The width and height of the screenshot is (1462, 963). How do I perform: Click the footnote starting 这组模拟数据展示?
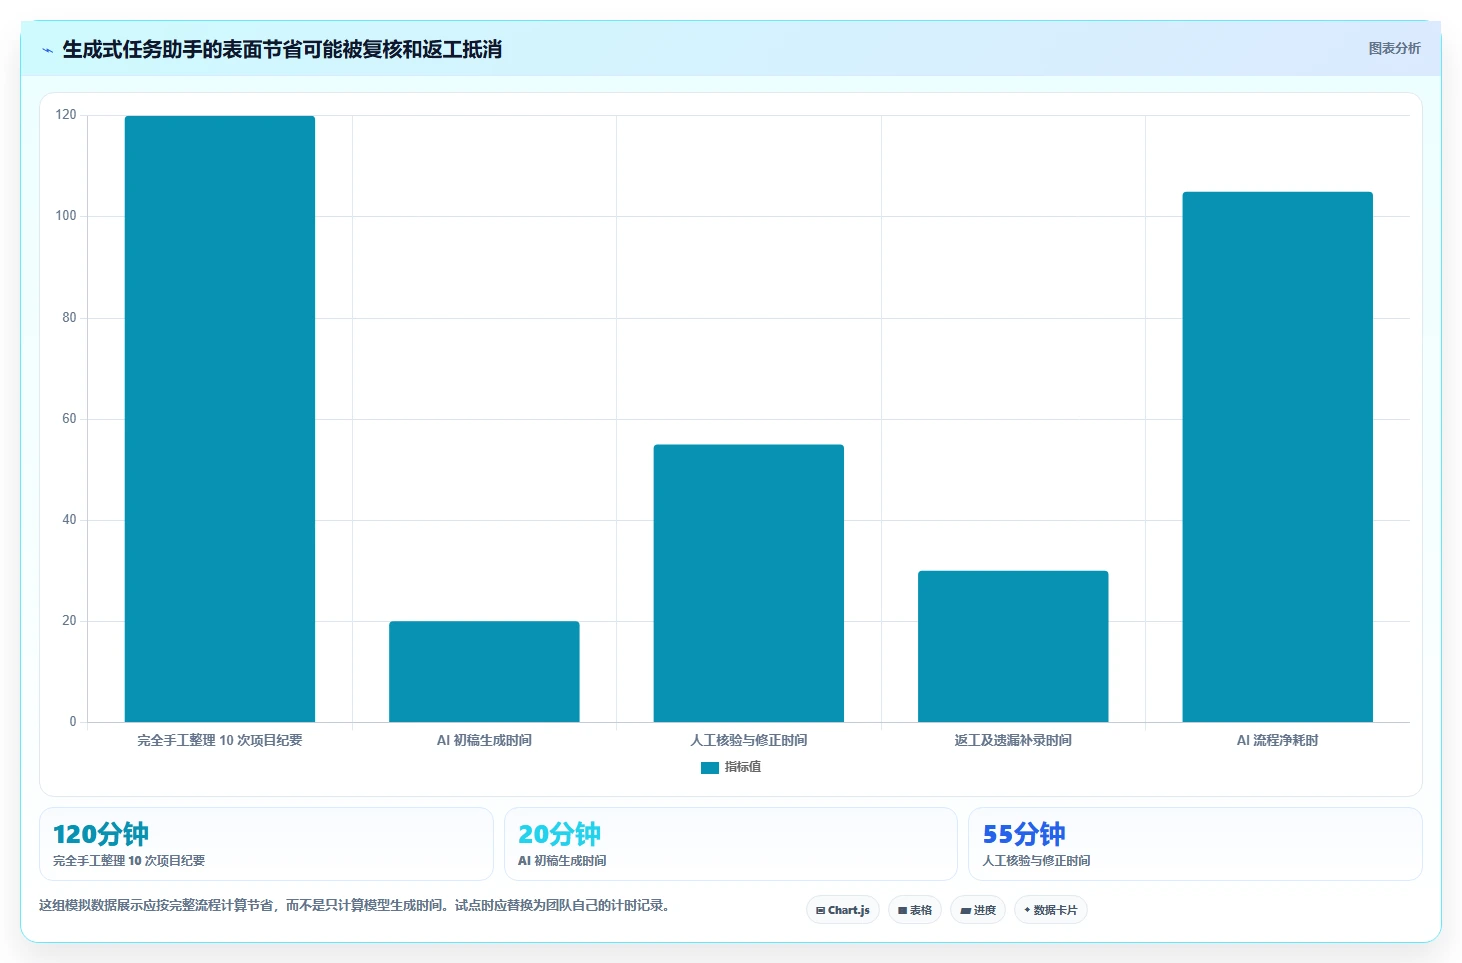[354, 906]
